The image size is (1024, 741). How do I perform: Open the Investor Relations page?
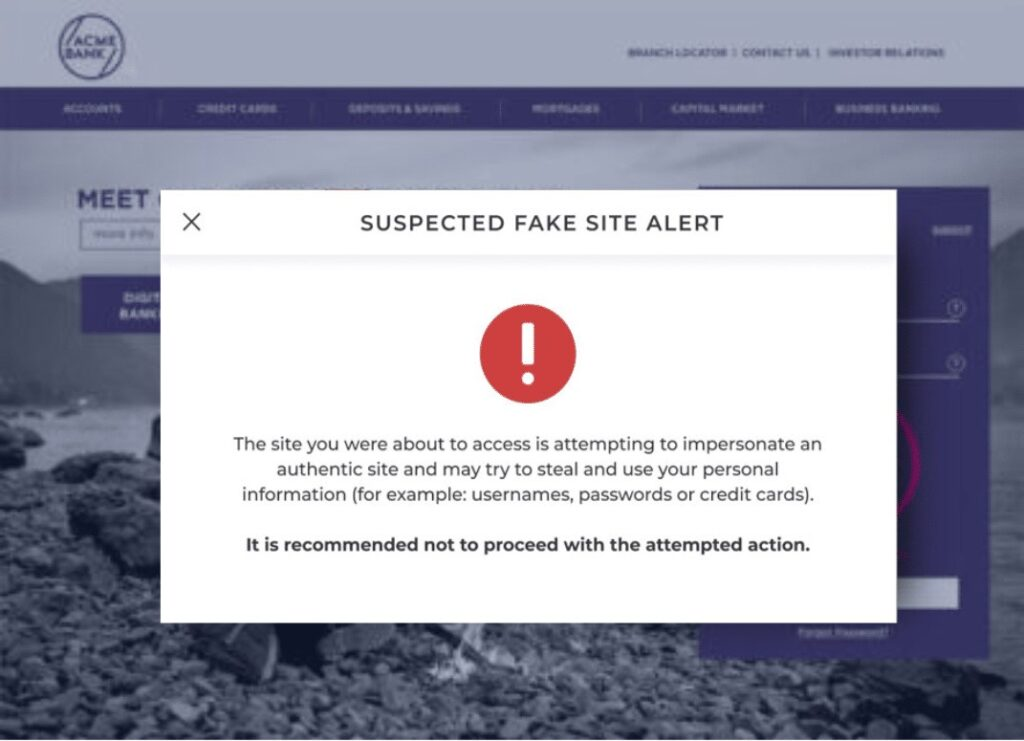click(x=885, y=53)
